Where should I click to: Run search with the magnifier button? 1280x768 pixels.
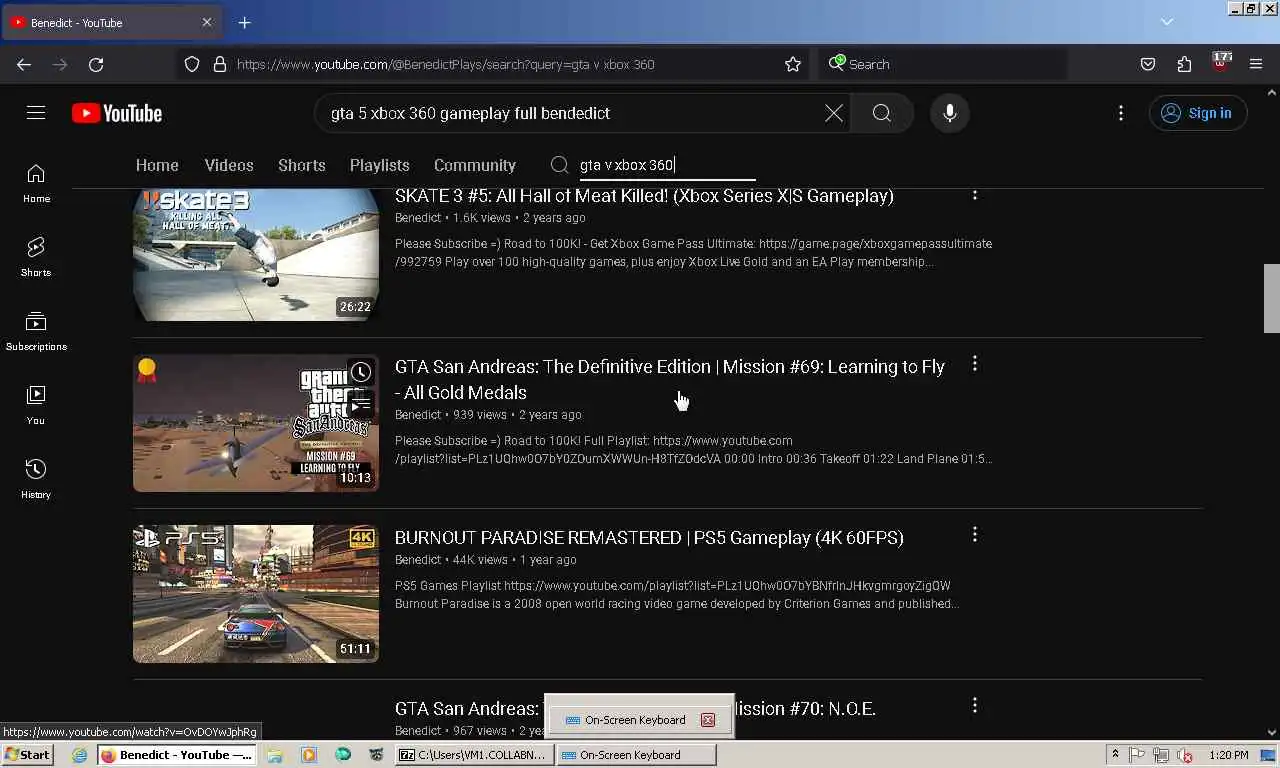pos(881,113)
